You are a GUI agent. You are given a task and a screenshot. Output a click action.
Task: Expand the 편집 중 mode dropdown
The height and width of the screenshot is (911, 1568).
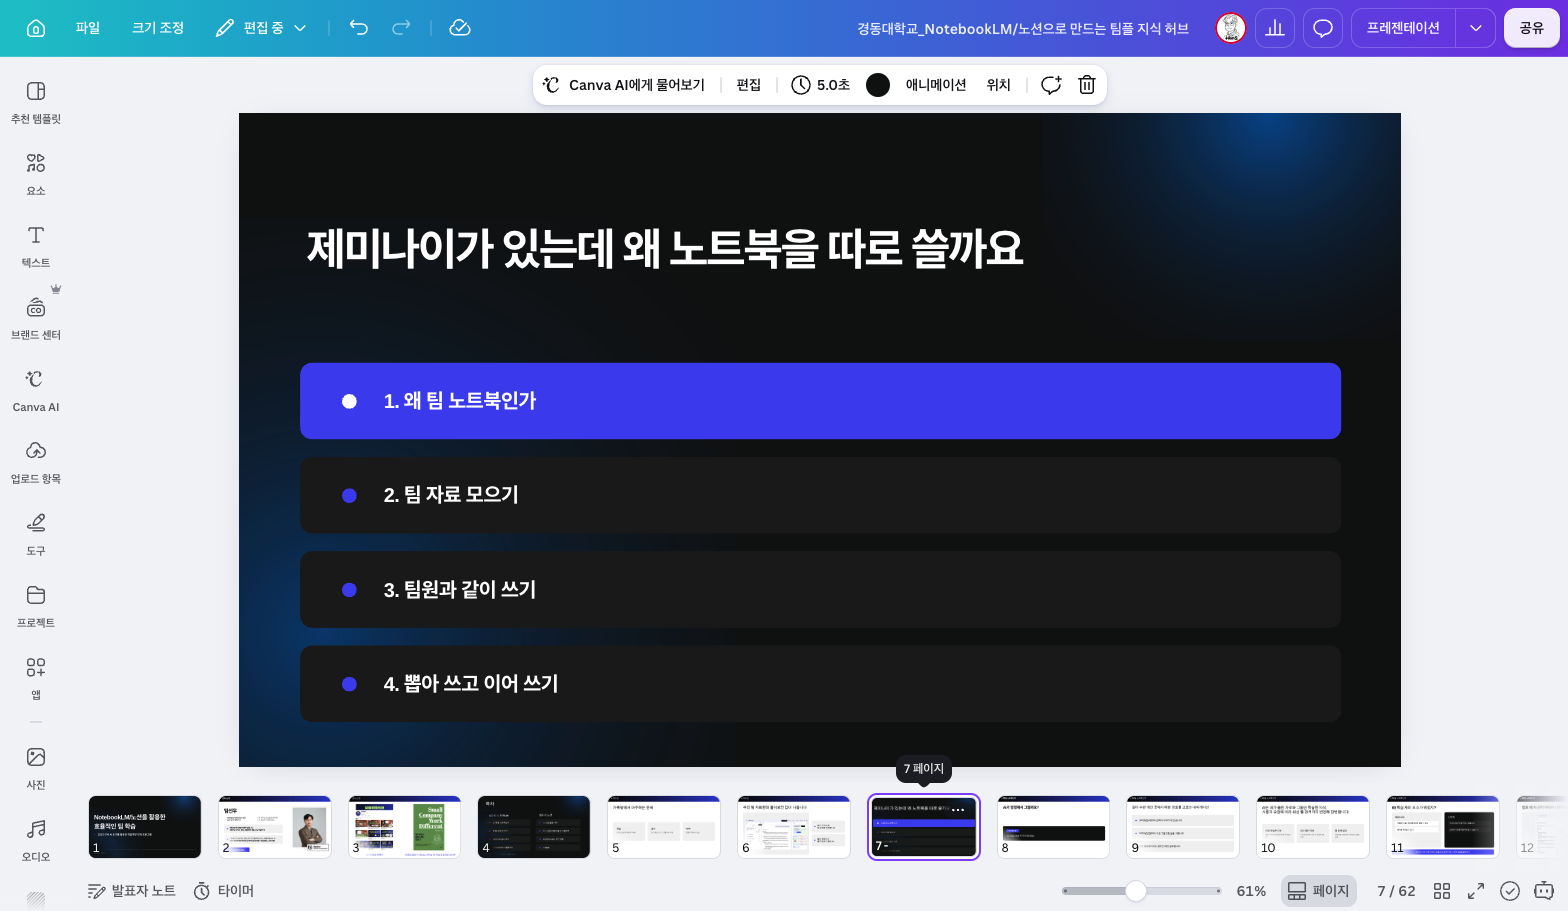point(261,28)
